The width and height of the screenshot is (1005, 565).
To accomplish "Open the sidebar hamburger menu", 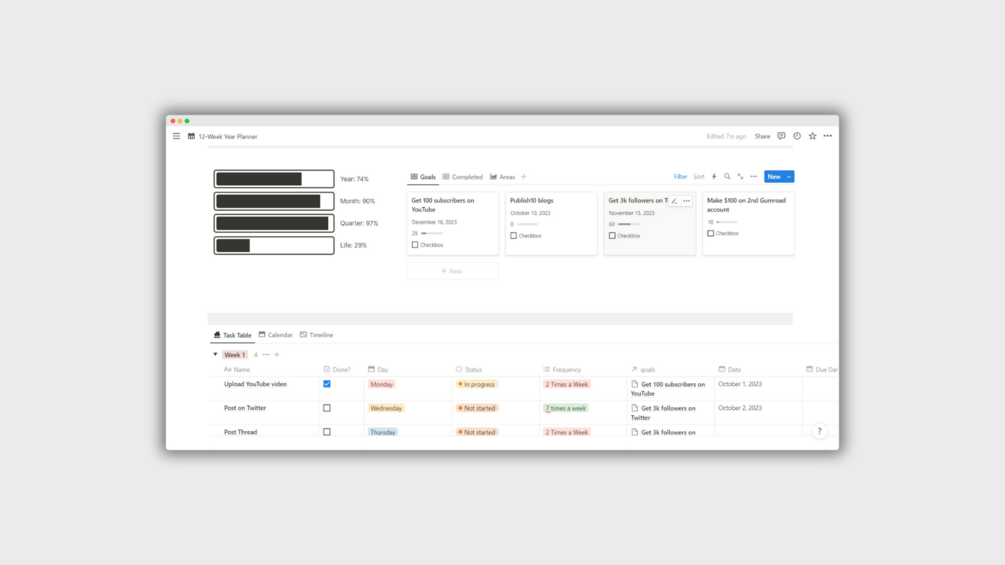I will (x=176, y=136).
